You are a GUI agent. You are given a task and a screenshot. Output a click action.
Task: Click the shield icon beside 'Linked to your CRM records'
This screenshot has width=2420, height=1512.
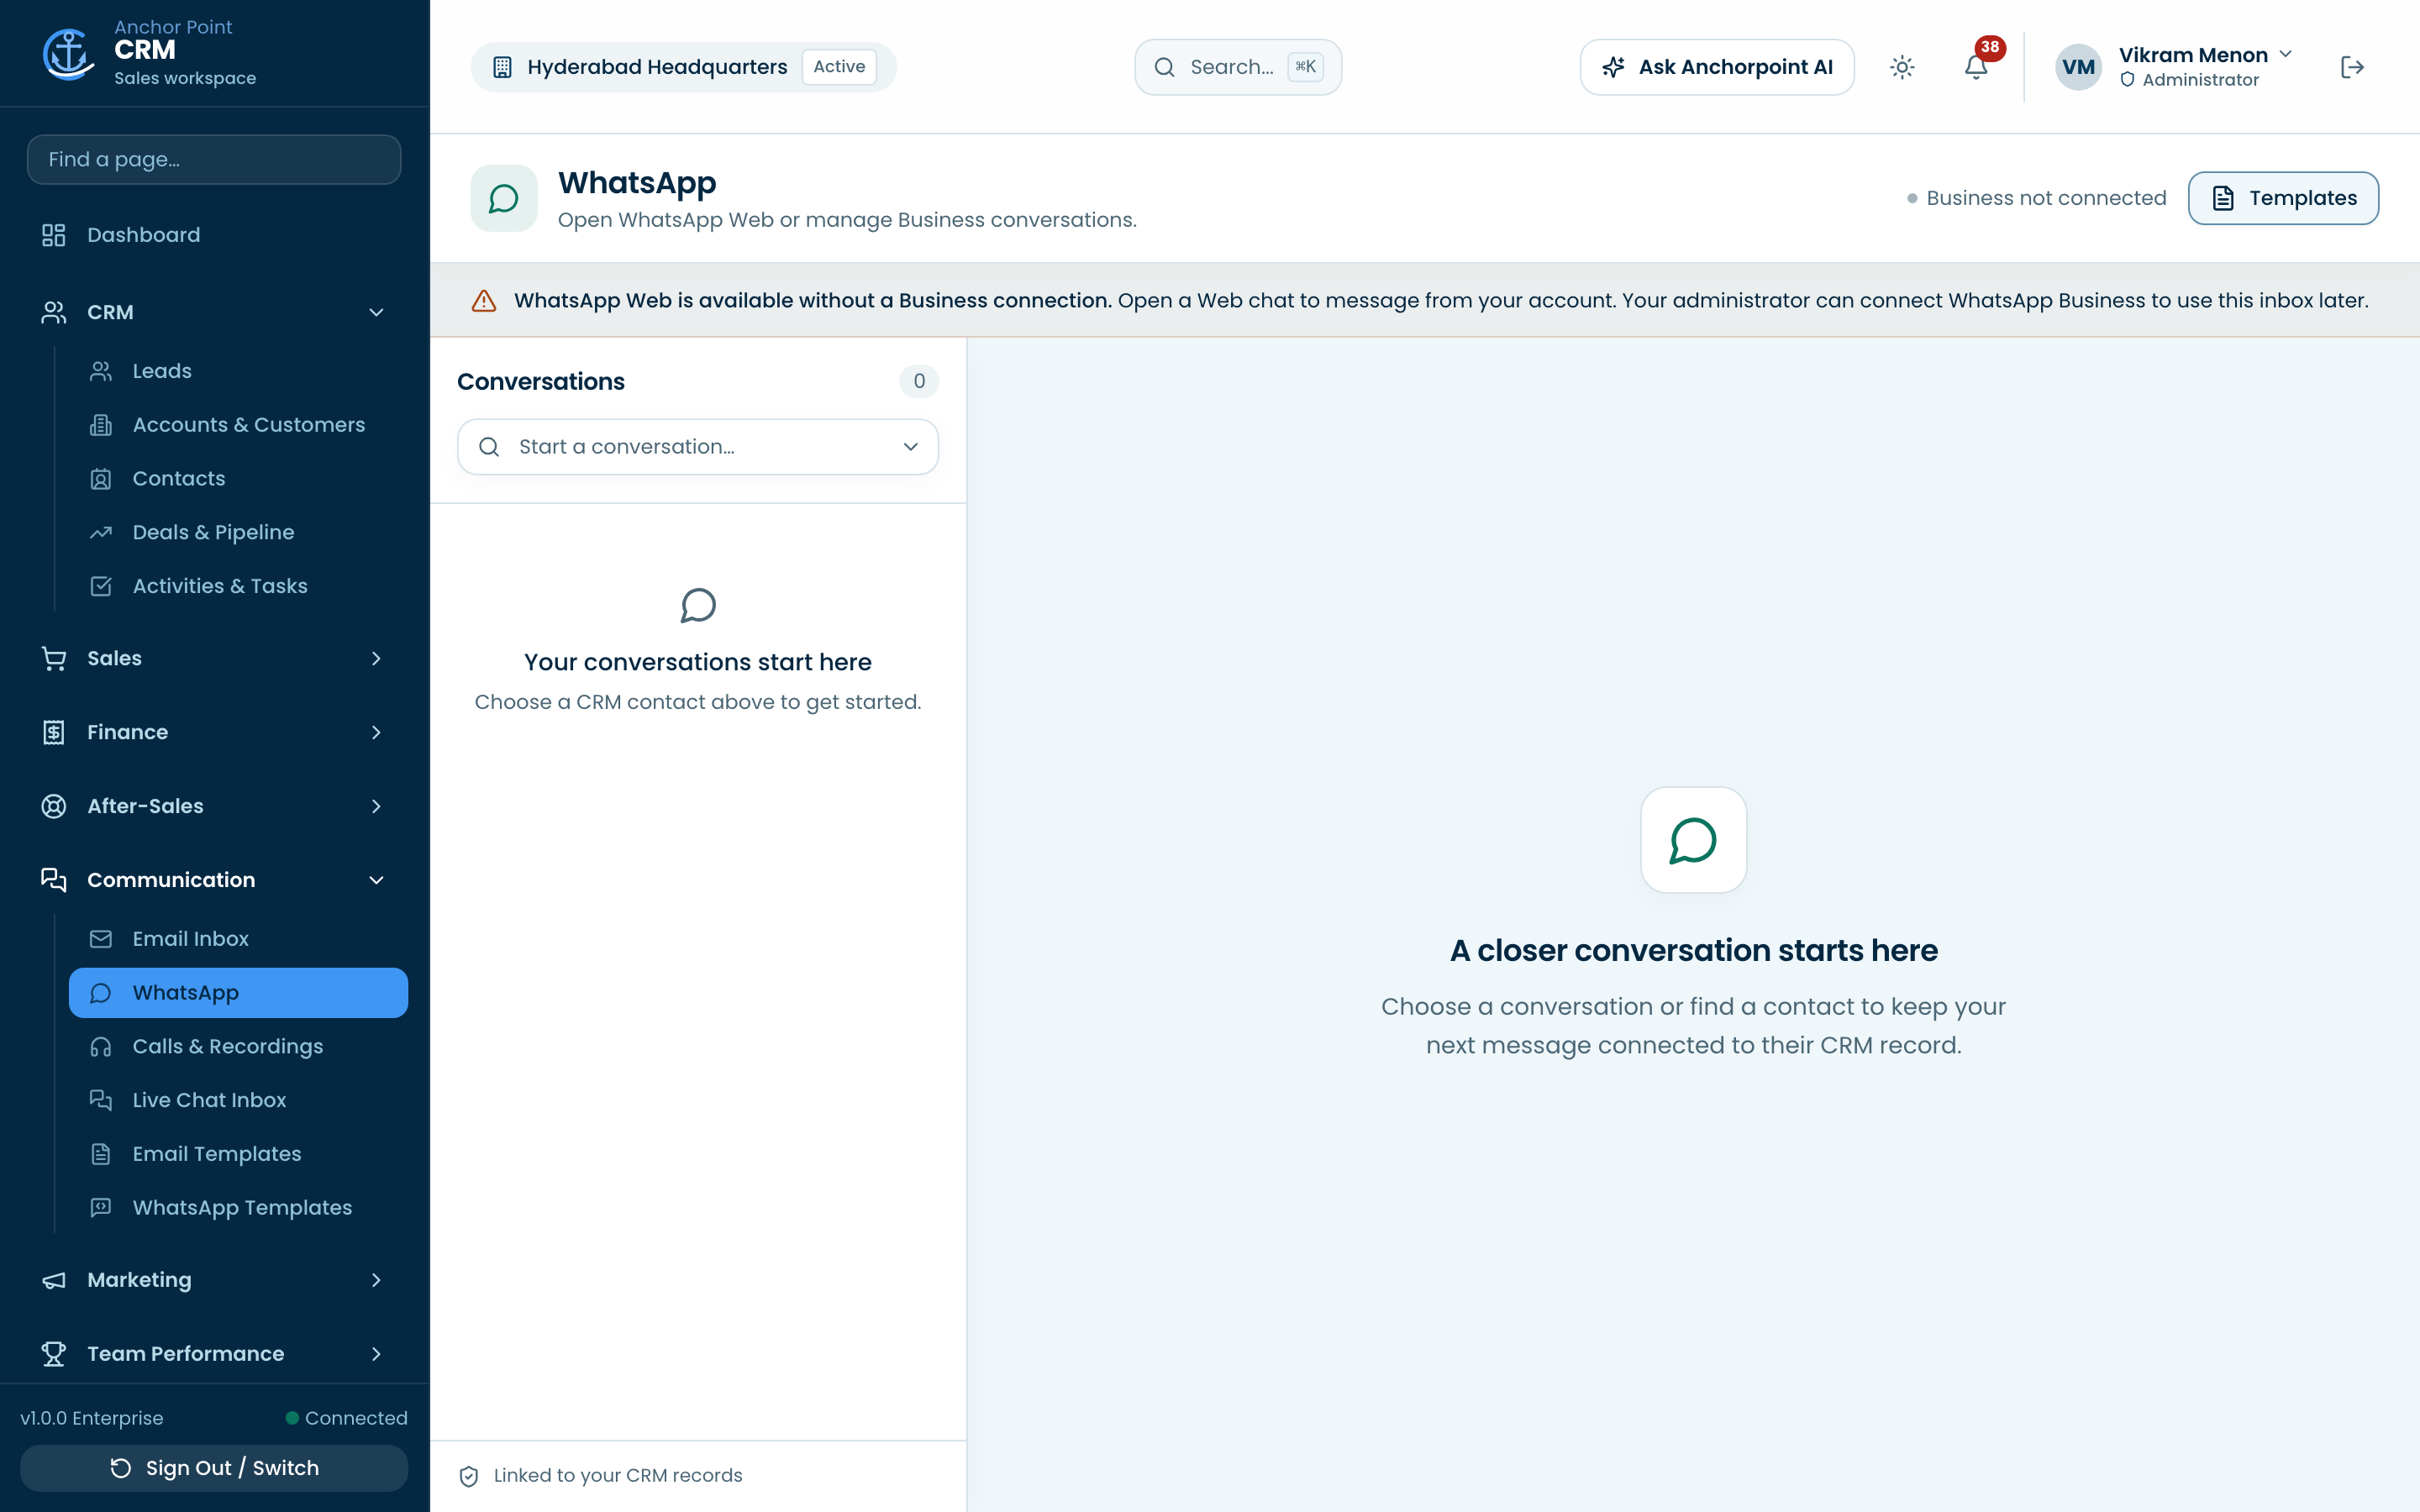(x=468, y=1476)
